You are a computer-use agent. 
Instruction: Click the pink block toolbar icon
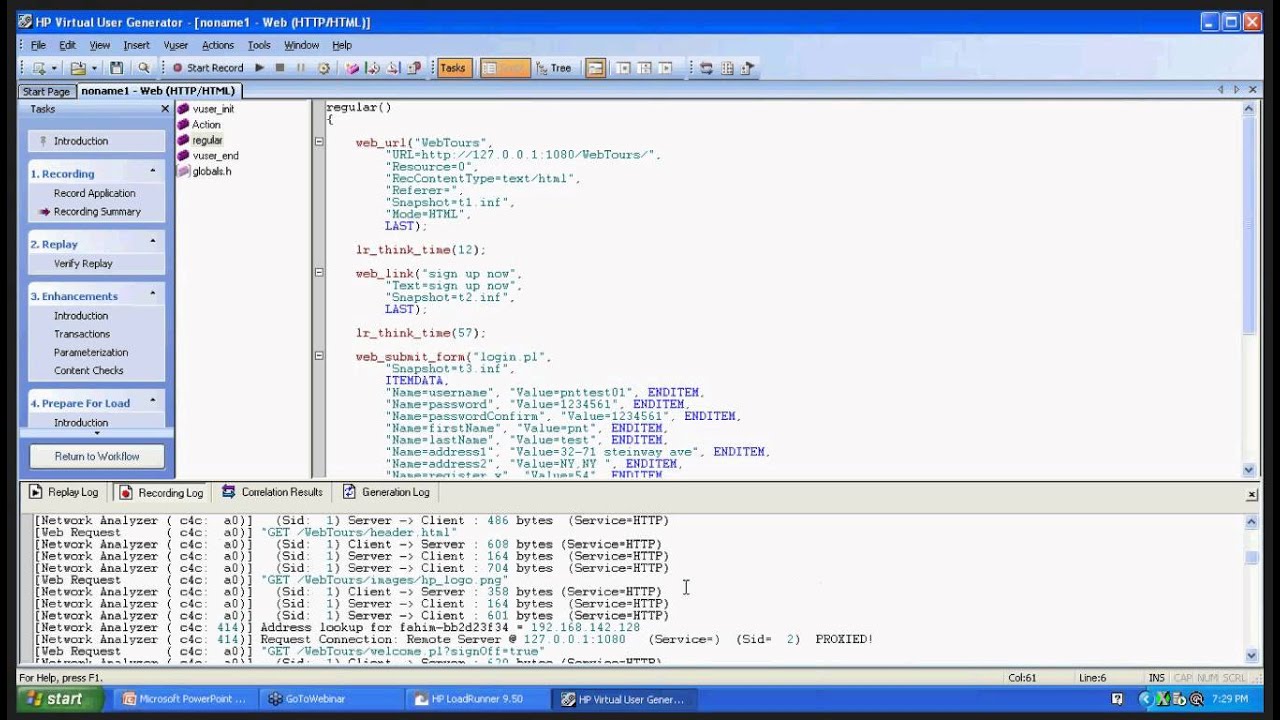click(352, 68)
